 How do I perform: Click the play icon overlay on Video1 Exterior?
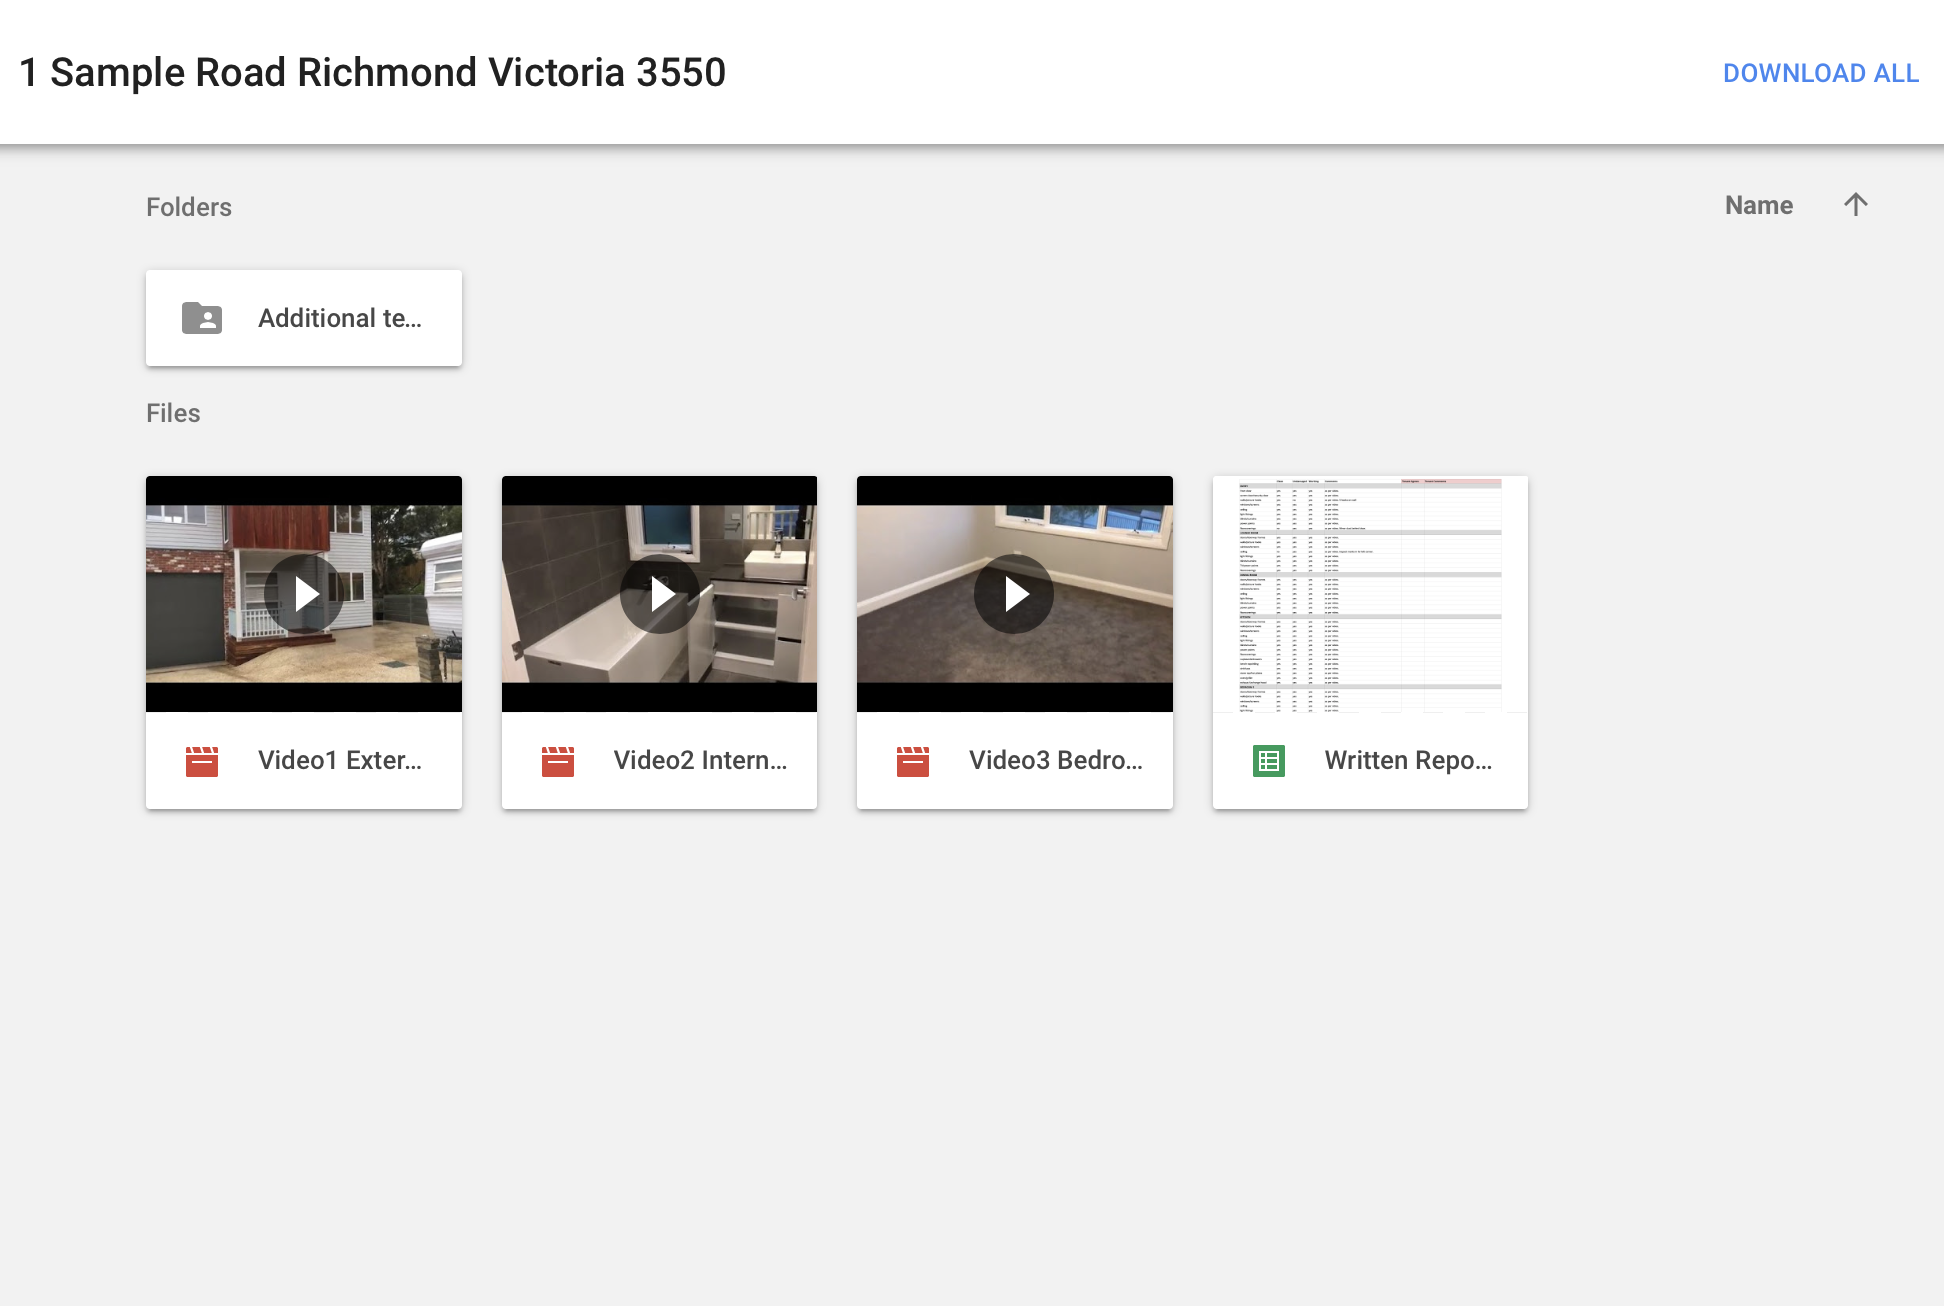click(303, 593)
